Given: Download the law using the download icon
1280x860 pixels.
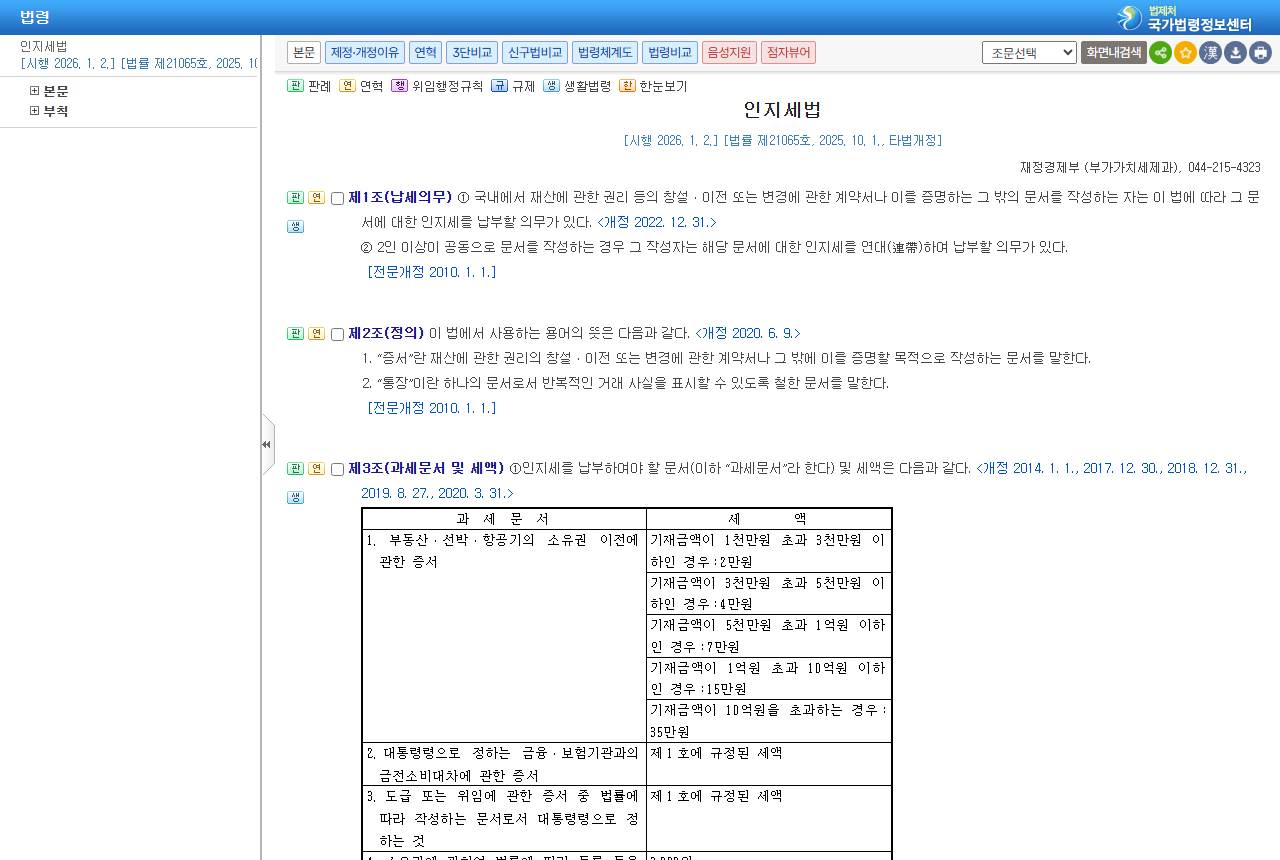Looking at the screenshot, I should [1235, 53].
